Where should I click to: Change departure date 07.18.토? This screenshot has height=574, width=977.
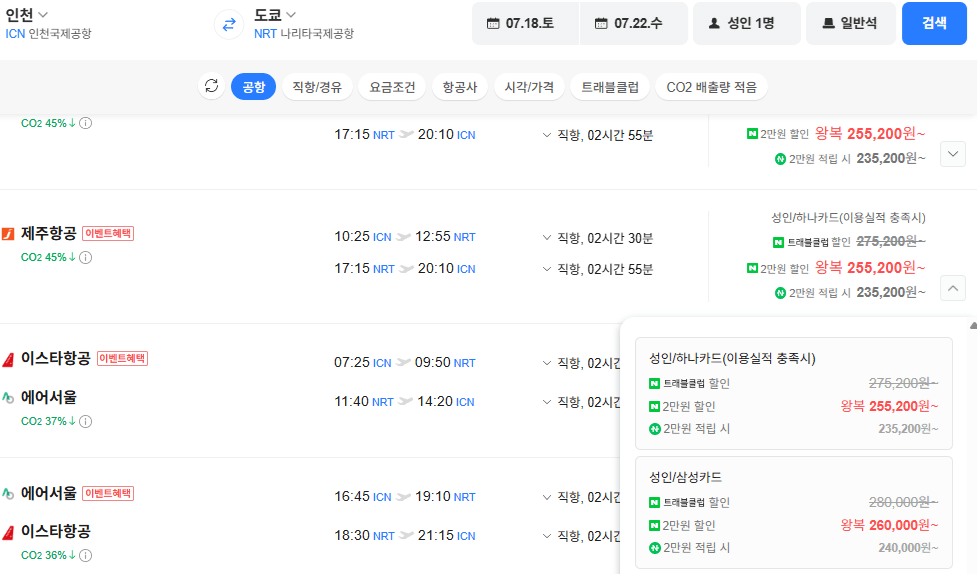(526, 24)
